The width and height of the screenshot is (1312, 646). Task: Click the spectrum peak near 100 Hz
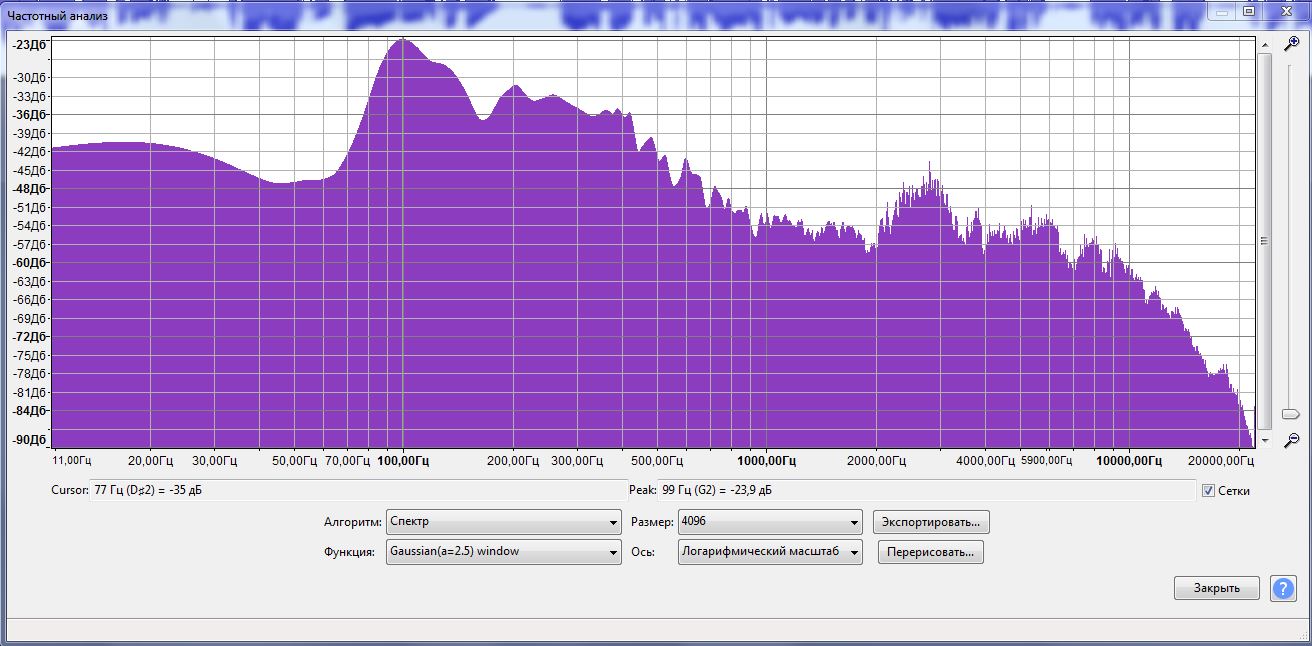click(403, 42)
